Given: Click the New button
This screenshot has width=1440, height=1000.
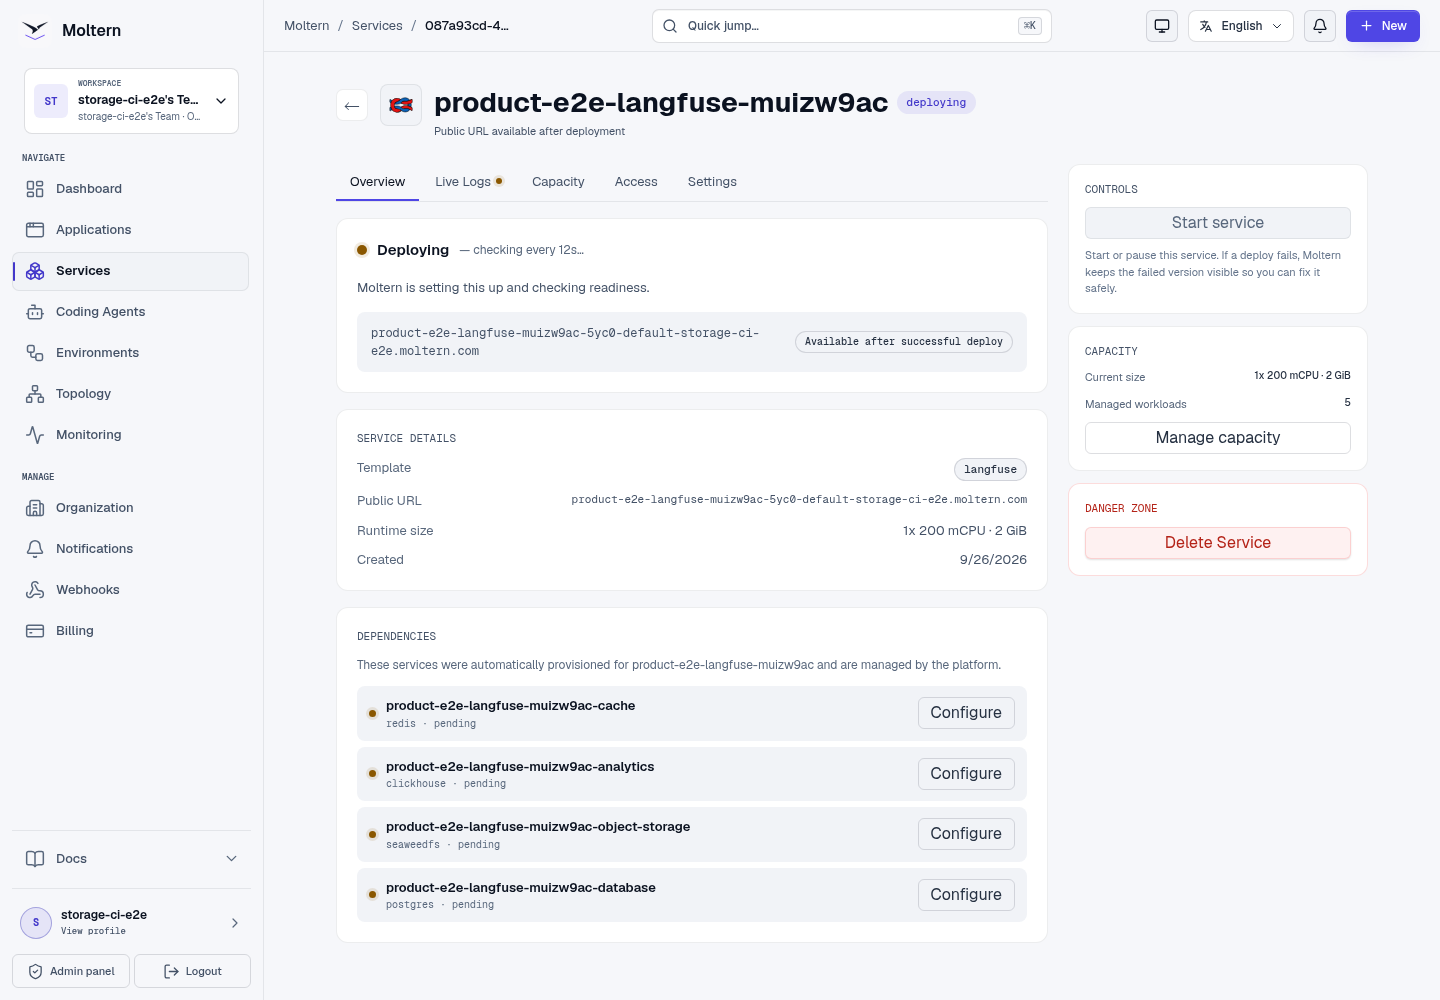Looking at the screenshot, I should click(1383, 26).
